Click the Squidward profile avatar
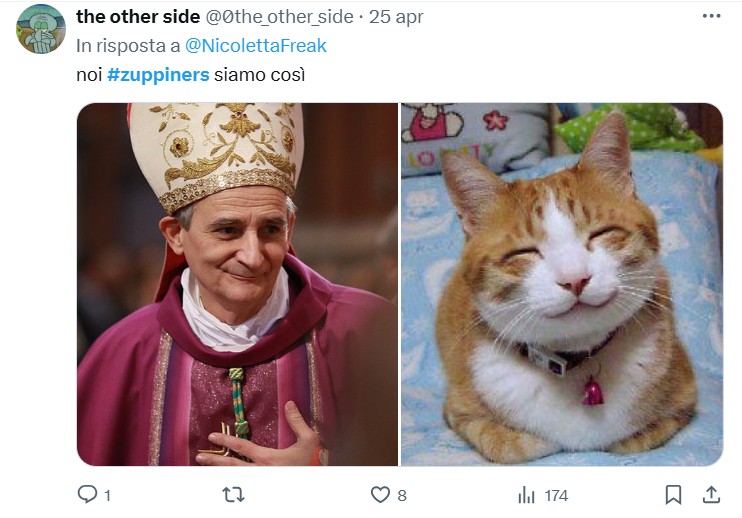Image resolution: width=742 pixels, height=518 pixels. [40, 28]
